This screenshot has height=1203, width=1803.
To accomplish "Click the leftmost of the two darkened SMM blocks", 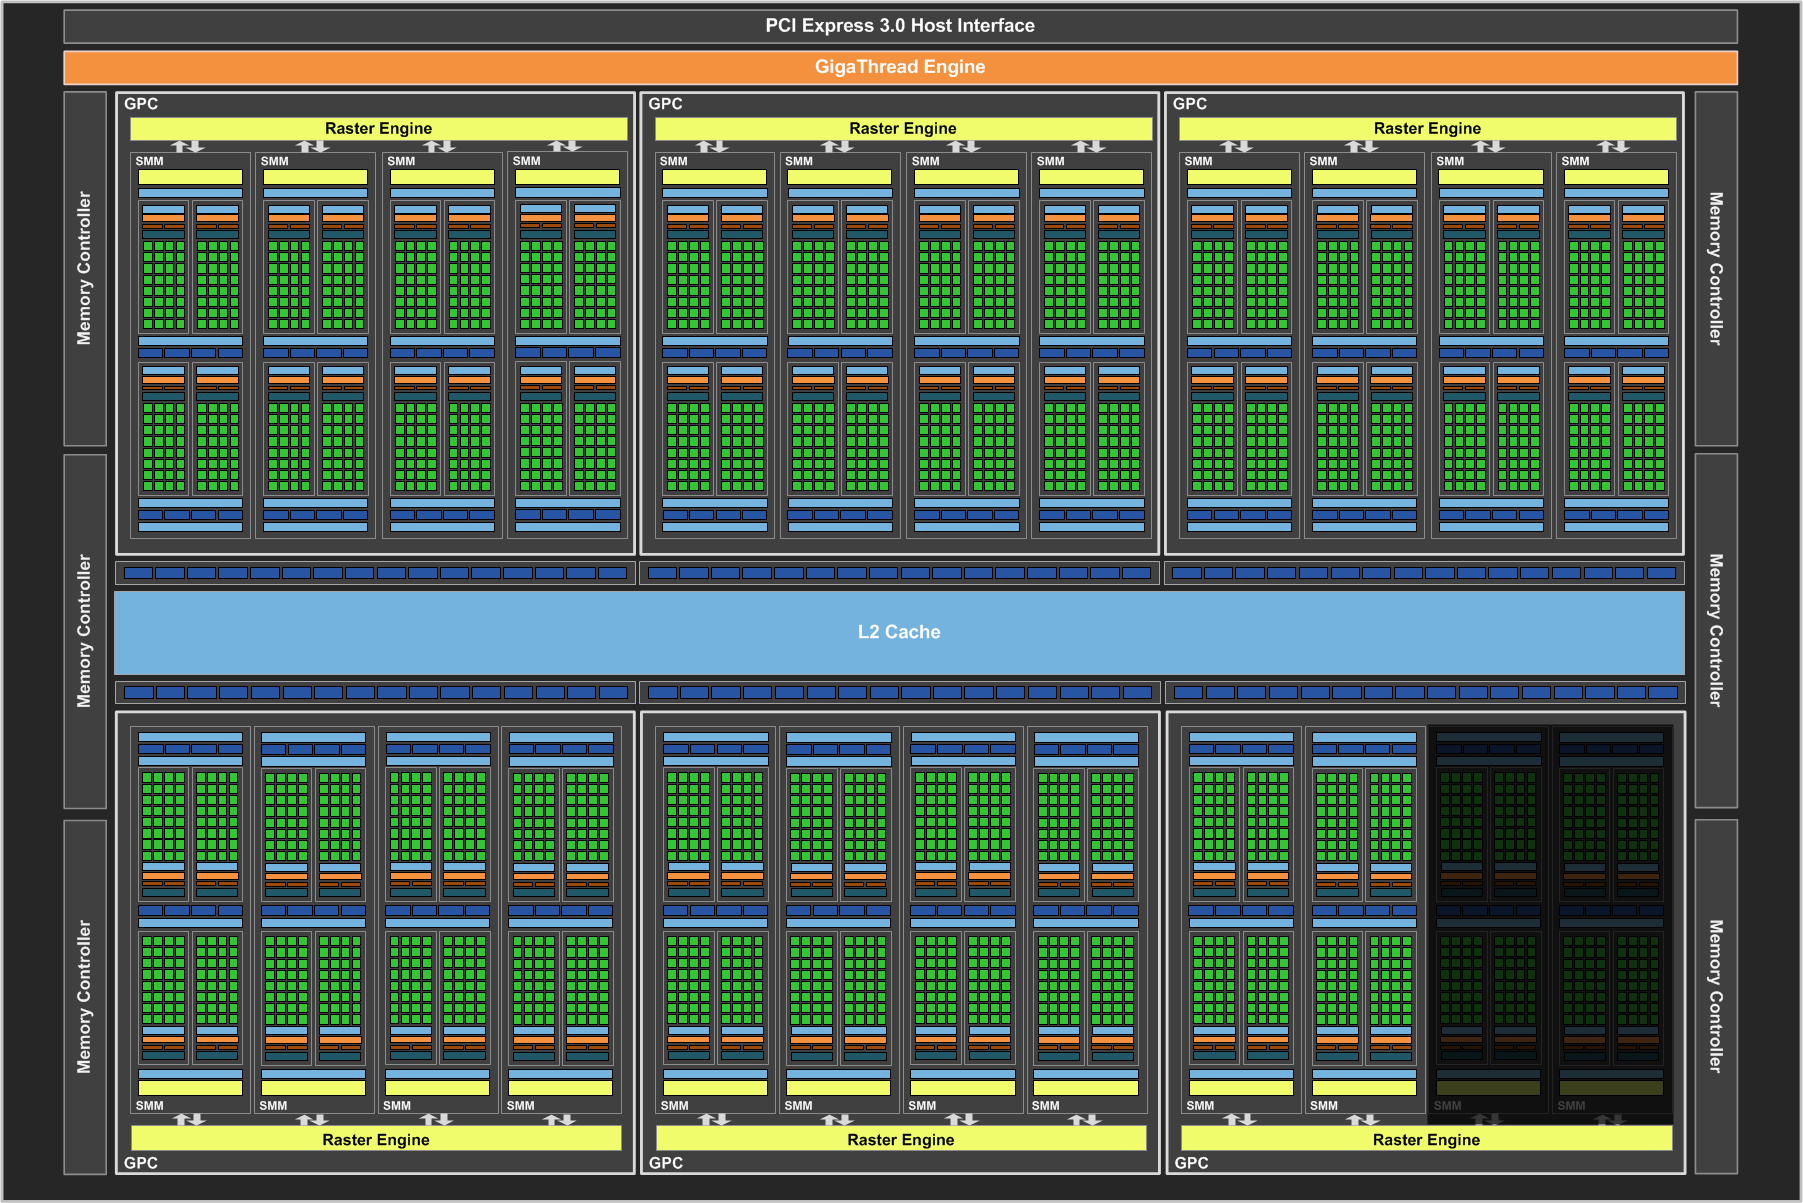I will click(1488, 920).
